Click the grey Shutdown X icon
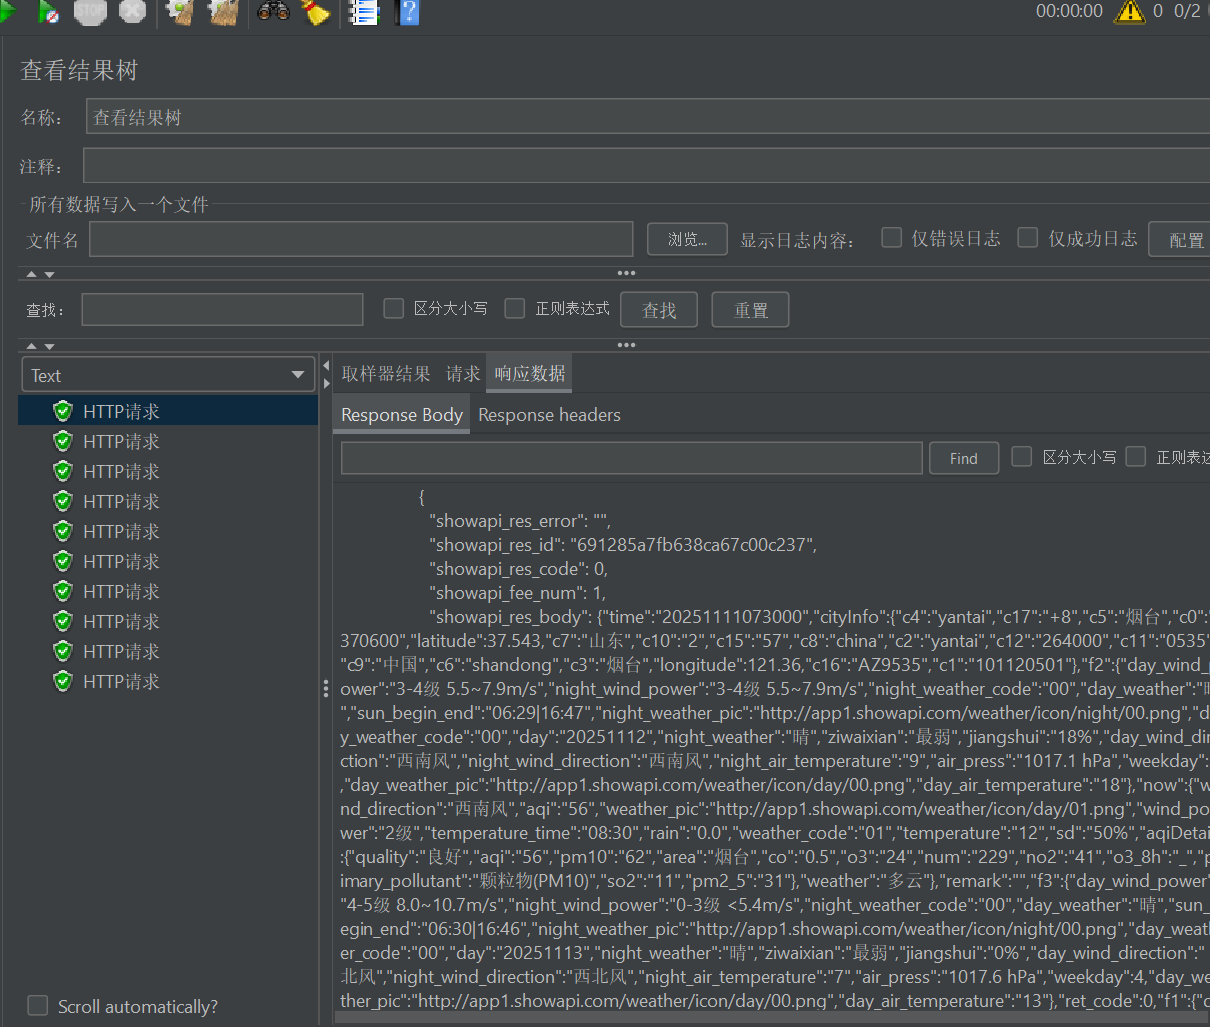The image size is (1210, 1027). 132,12
